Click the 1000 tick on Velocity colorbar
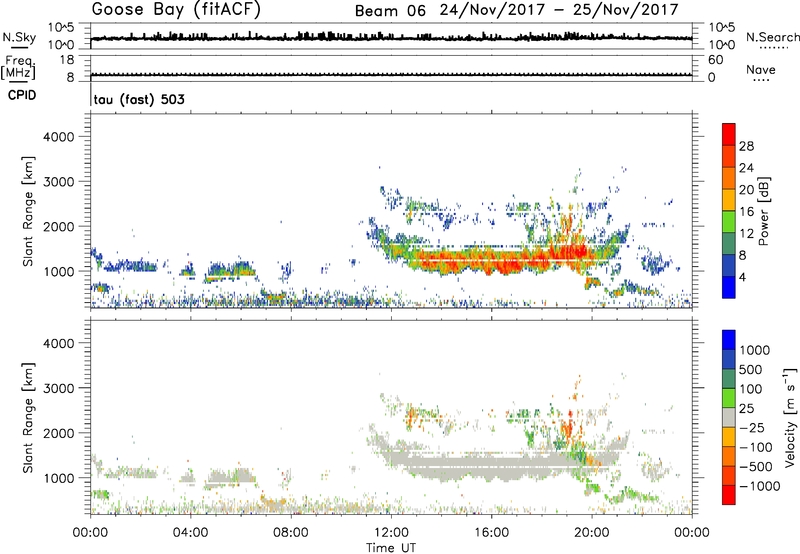This screenshot has width=800, height=554. coord(754,350)
